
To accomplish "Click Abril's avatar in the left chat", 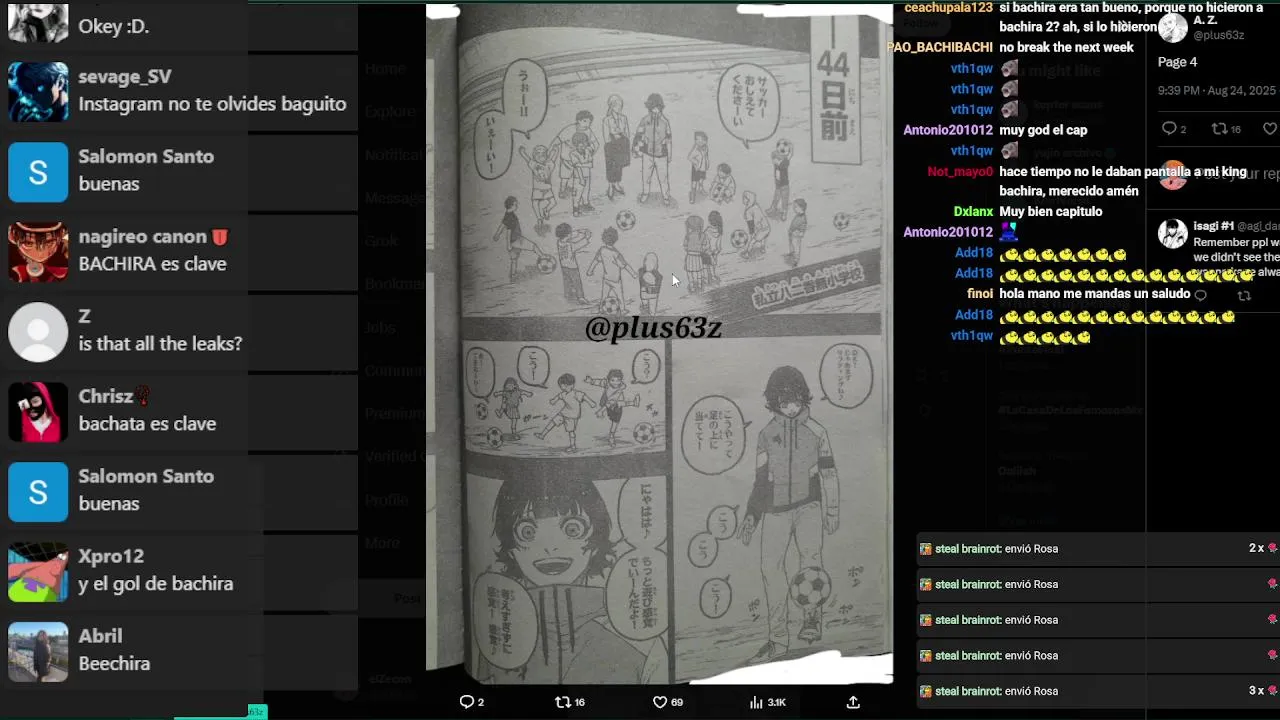I will (38, 651).
